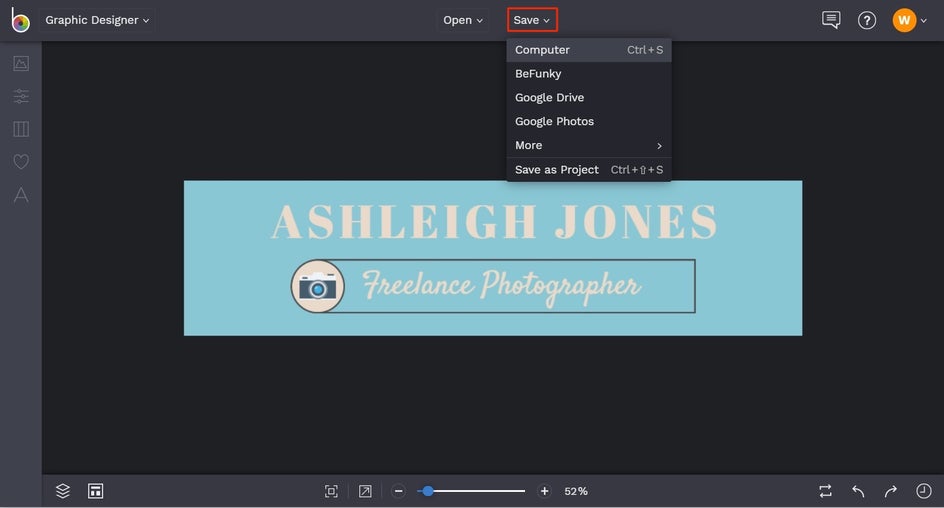
Task: Expand the More submenu arrow
Action: tap(659, 146)
